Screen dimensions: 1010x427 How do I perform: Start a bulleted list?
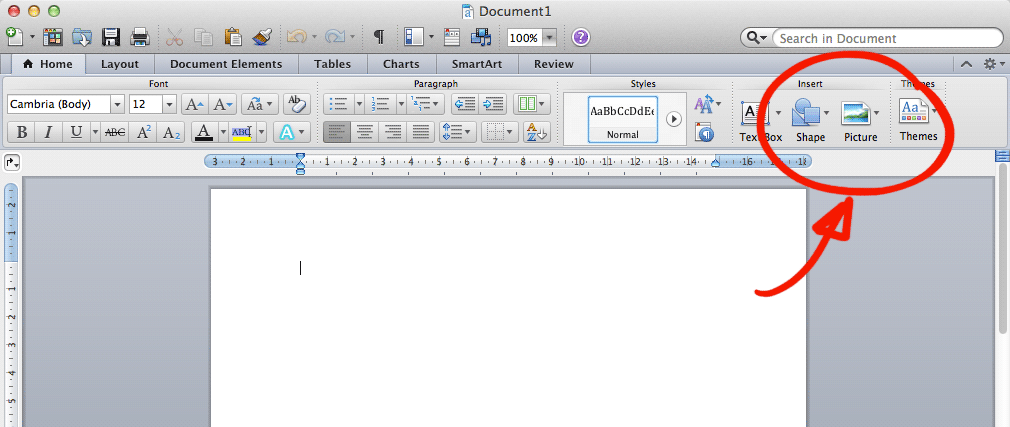click(339, 104)
